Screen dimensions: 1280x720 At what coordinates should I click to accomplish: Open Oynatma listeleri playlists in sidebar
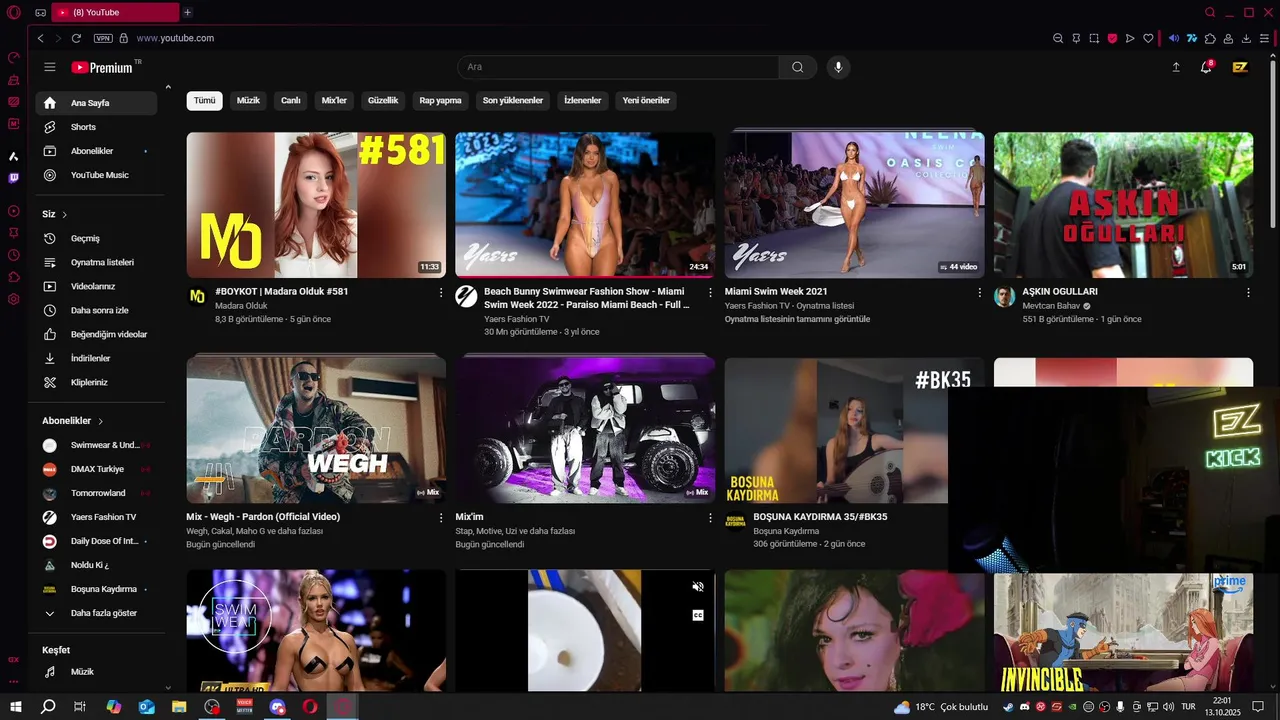[96, 263]
